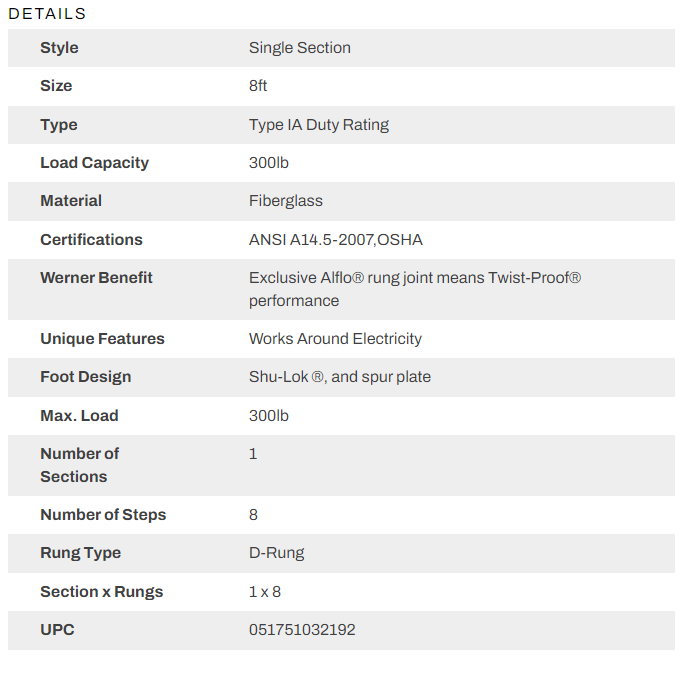Click the Load Capacity label
Viewport: 688px width, 677px height.
(94, 163)
